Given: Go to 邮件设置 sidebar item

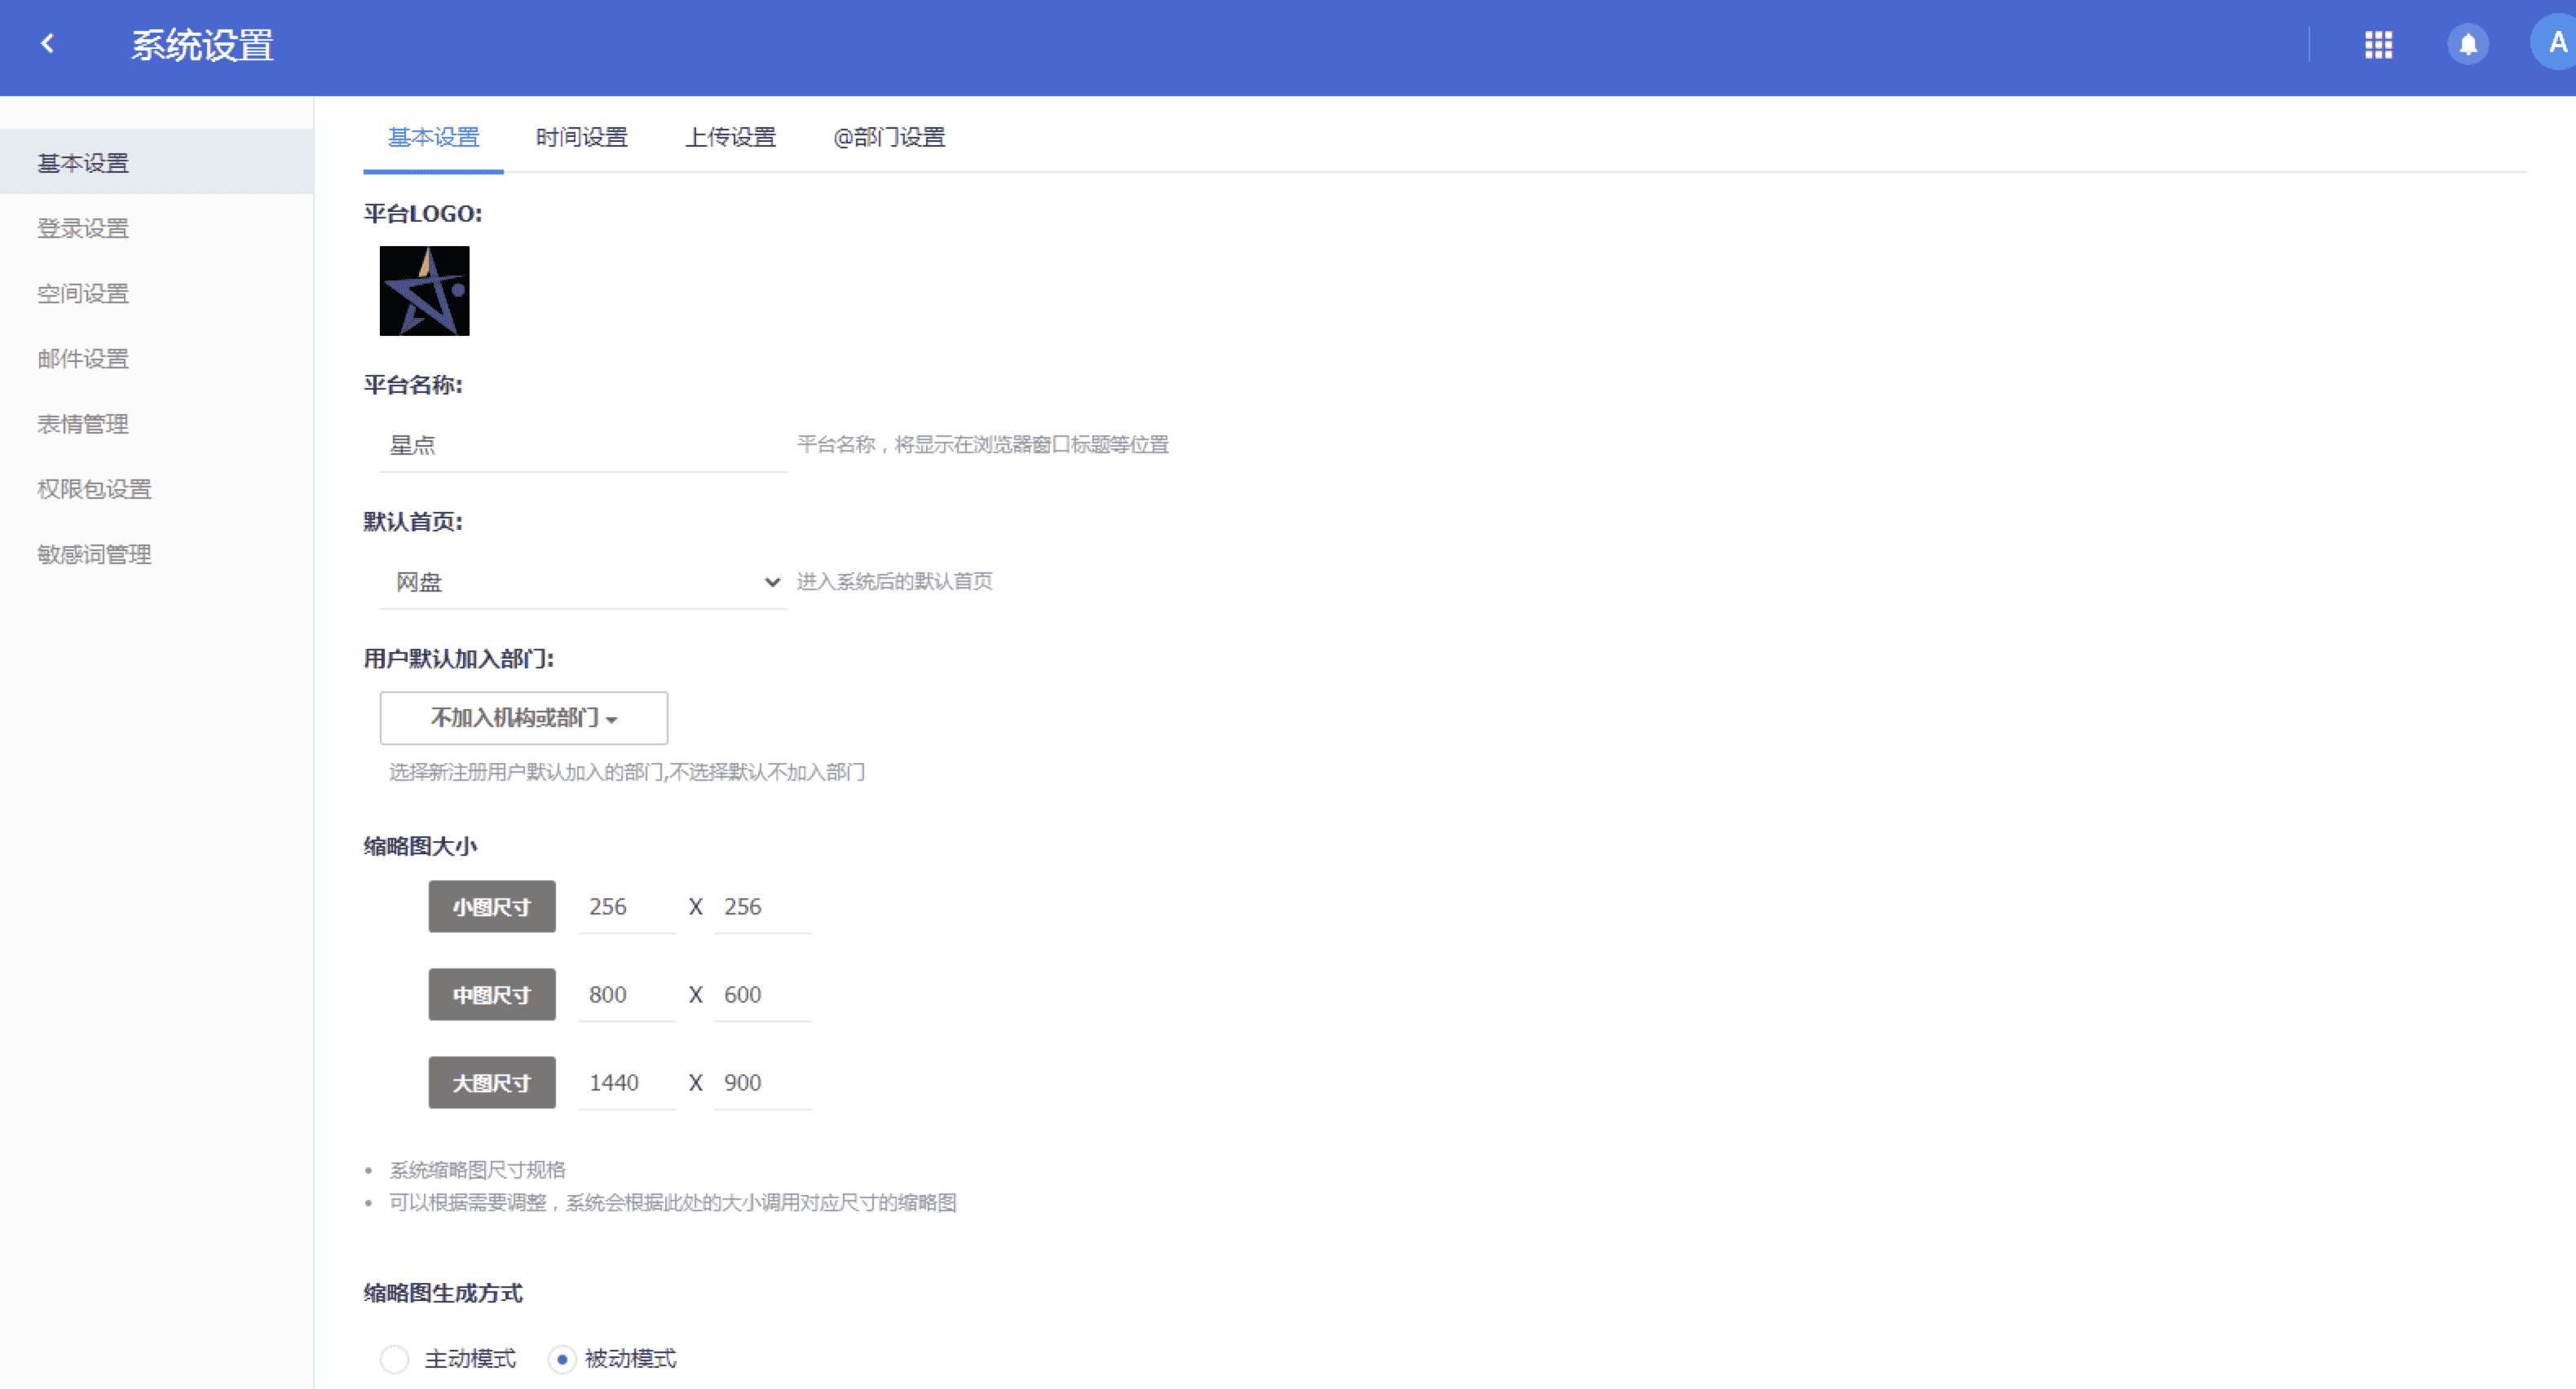Looking at the screenshot, I should 83,358.
